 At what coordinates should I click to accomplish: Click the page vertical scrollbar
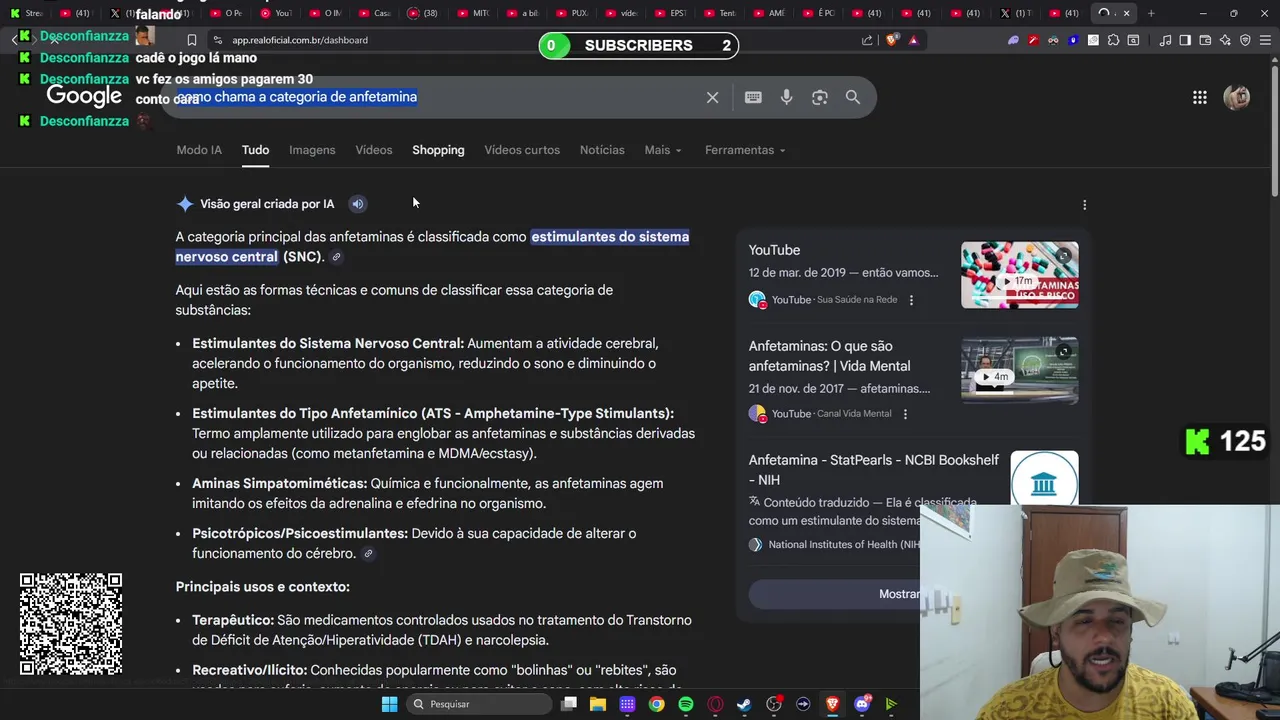click(x=1274, y=130)
